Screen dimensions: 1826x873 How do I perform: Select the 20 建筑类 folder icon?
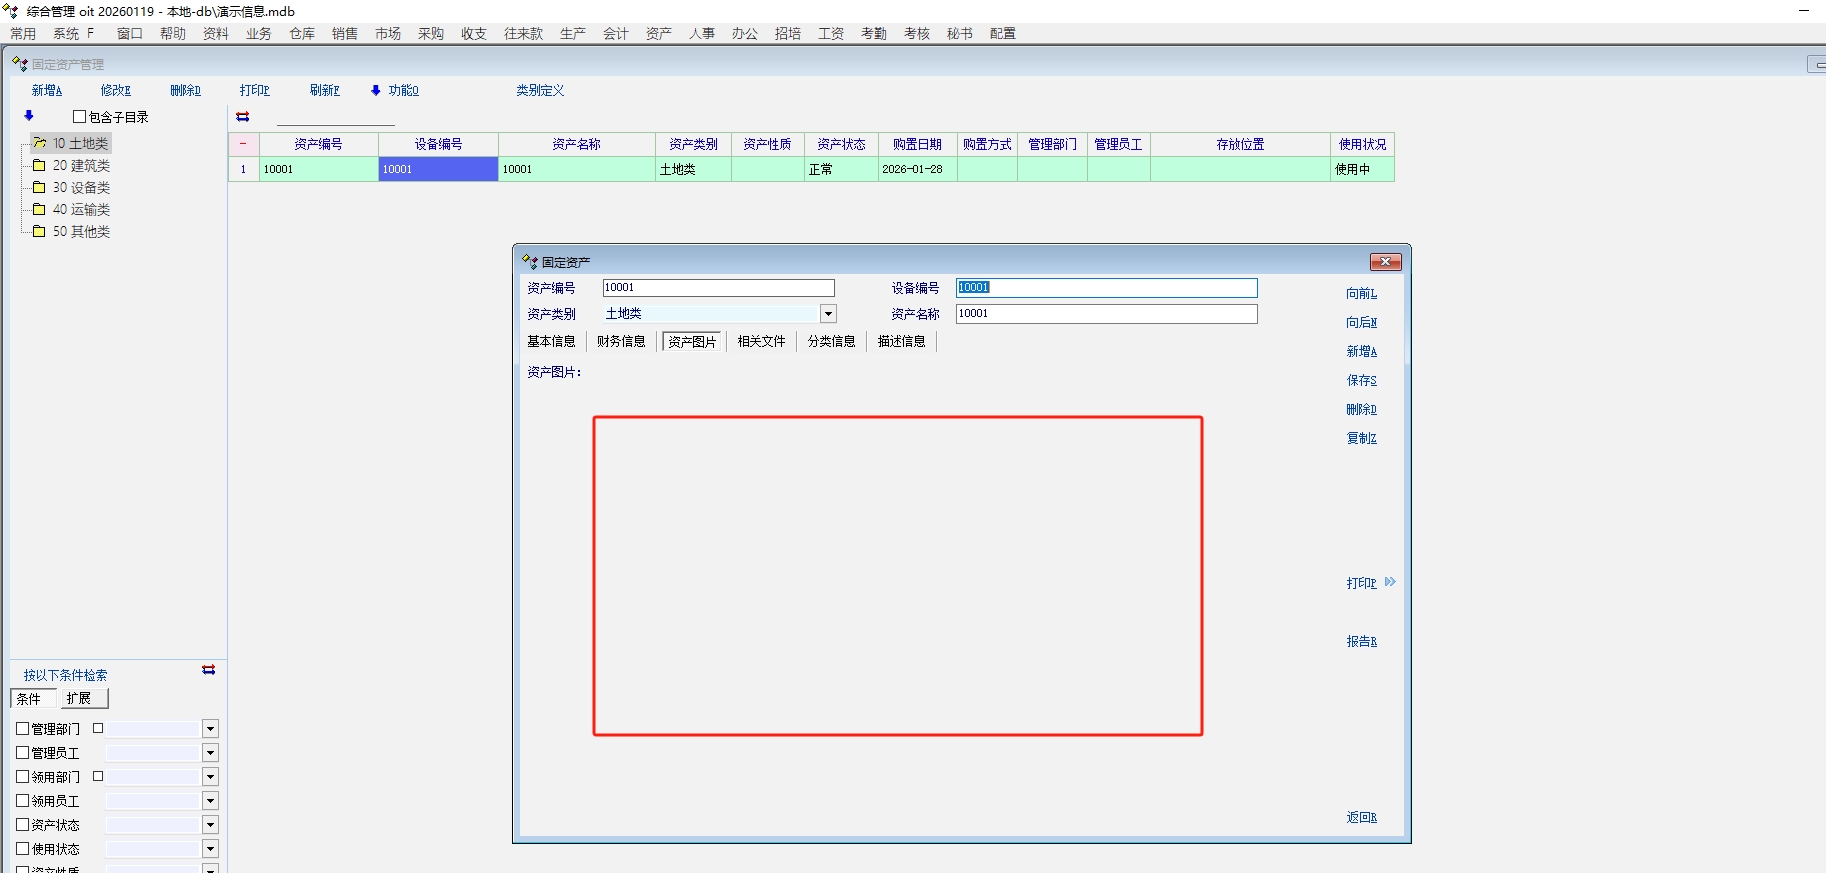tap(39, 165)
